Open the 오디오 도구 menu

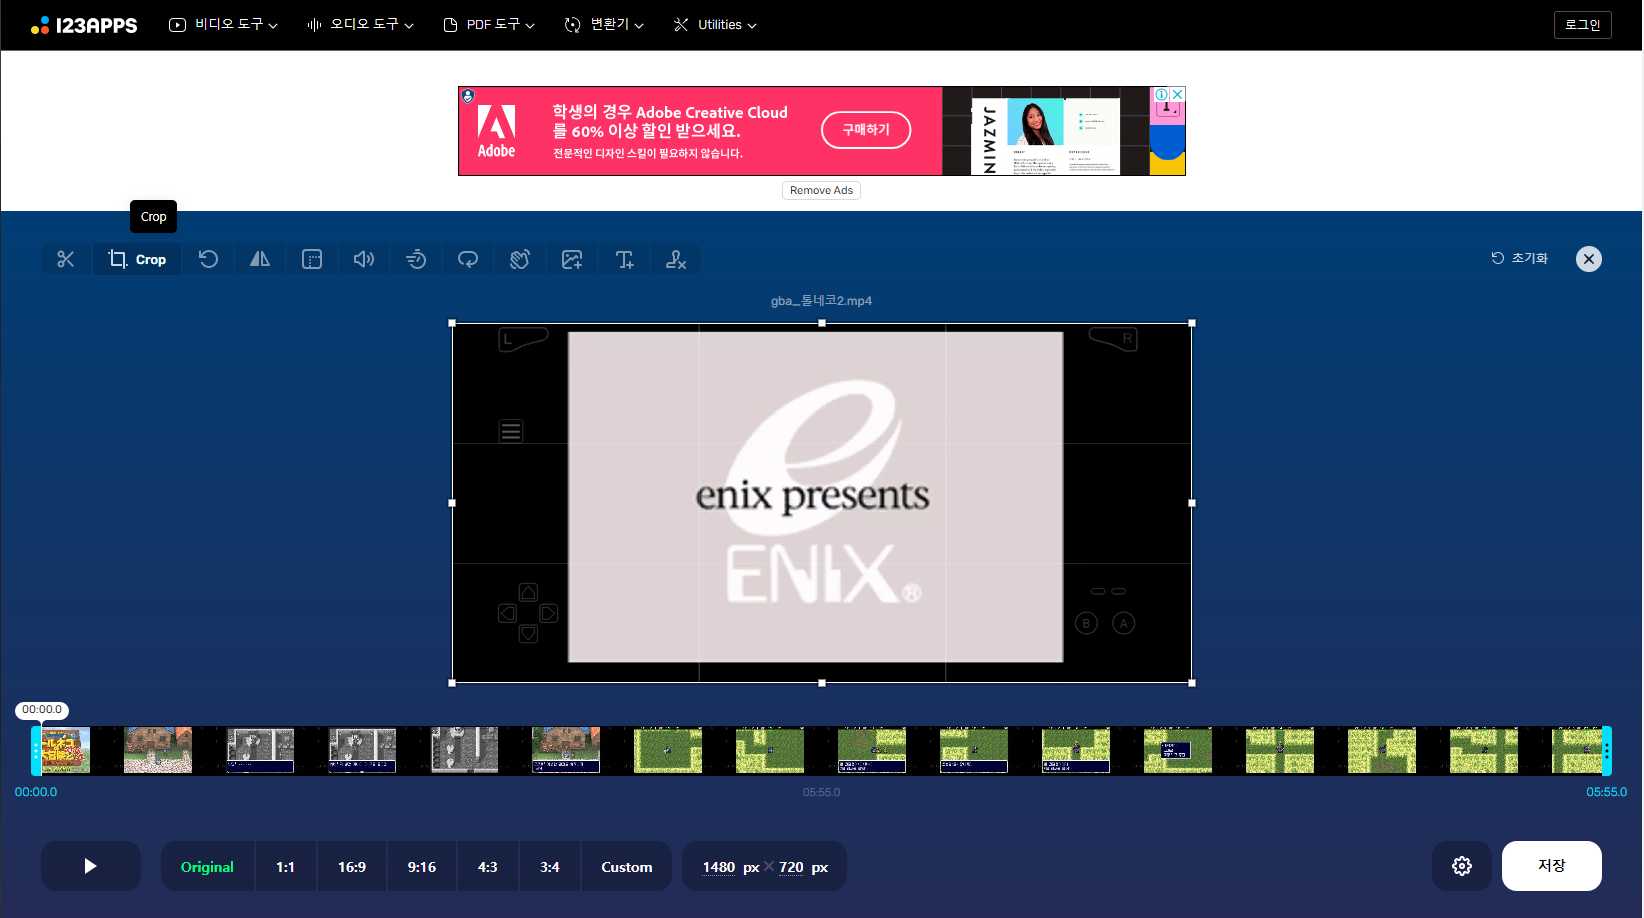(x=360, y=24)
